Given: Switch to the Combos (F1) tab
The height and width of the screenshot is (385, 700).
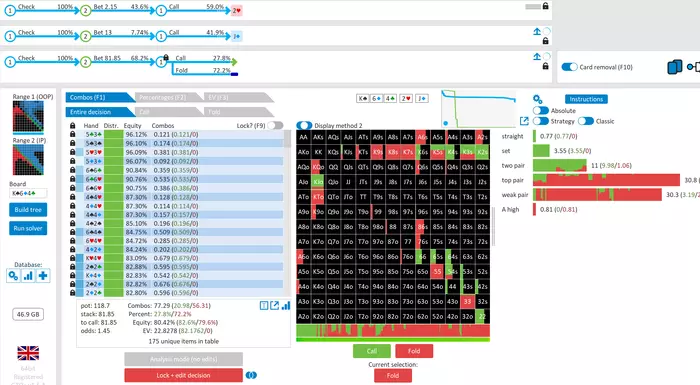Looking at the screenshot, I should tap(100, 97).
